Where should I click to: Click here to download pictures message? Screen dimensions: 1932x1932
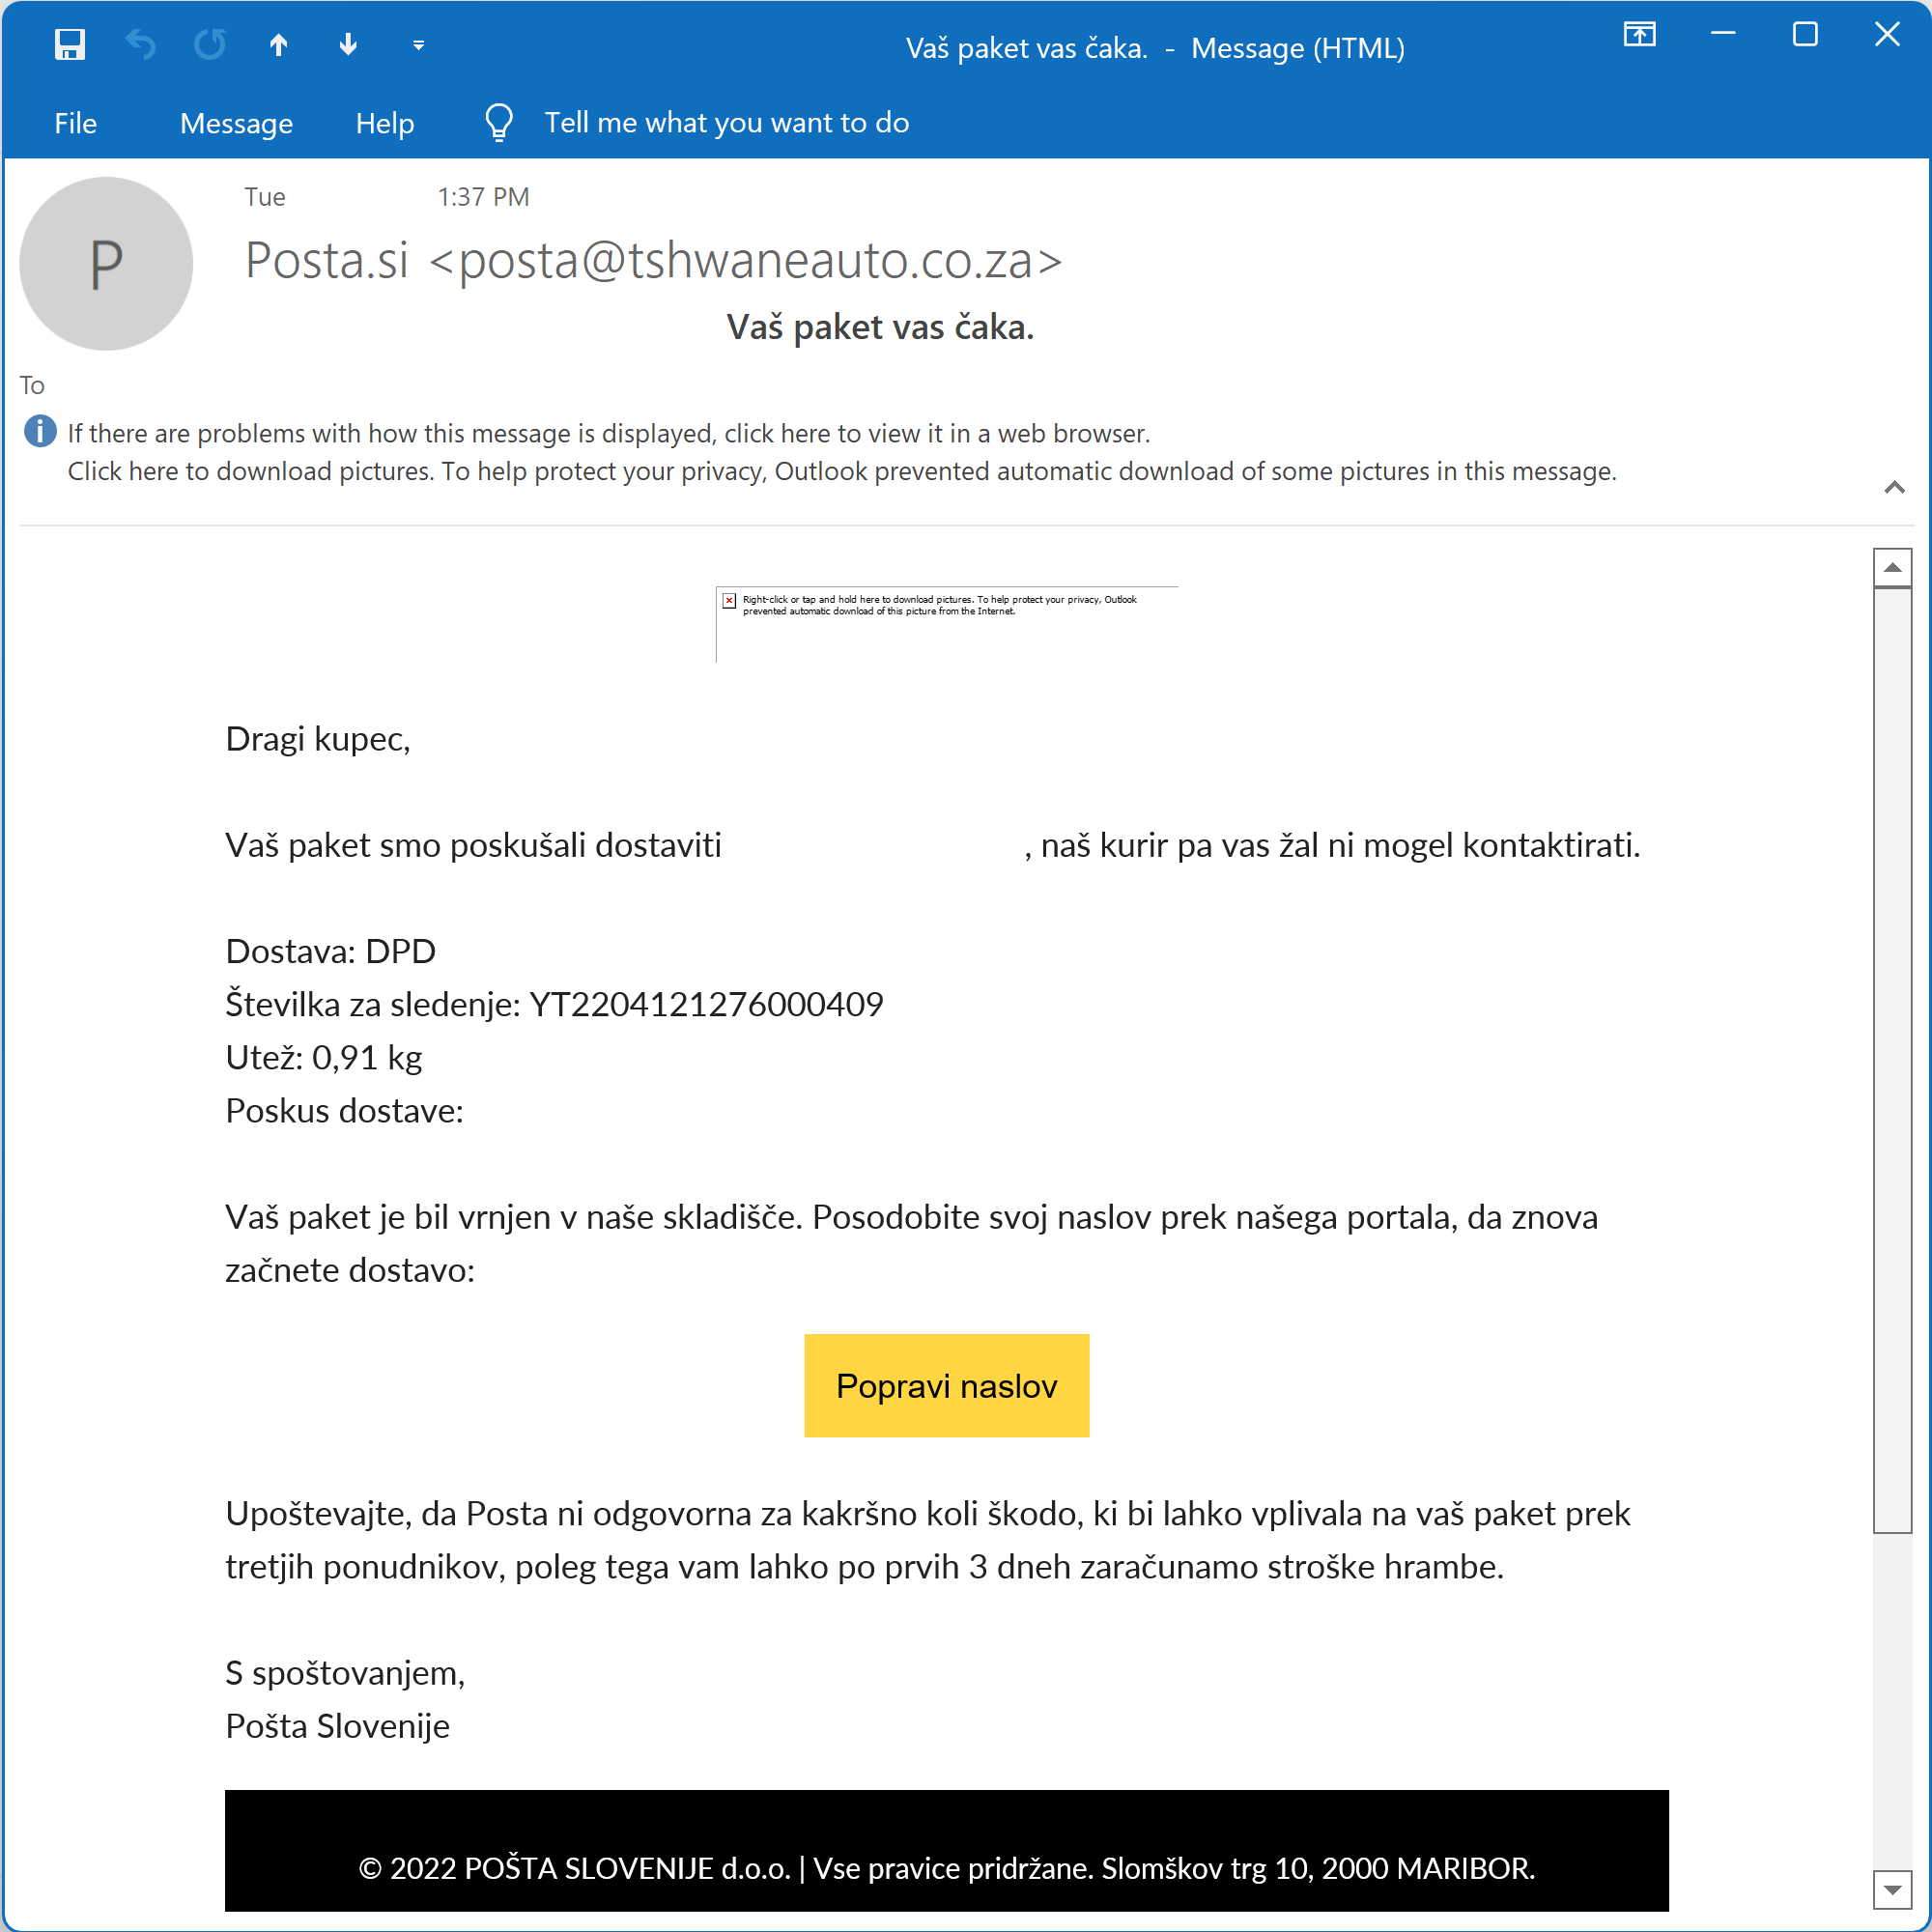coord(842,471)
